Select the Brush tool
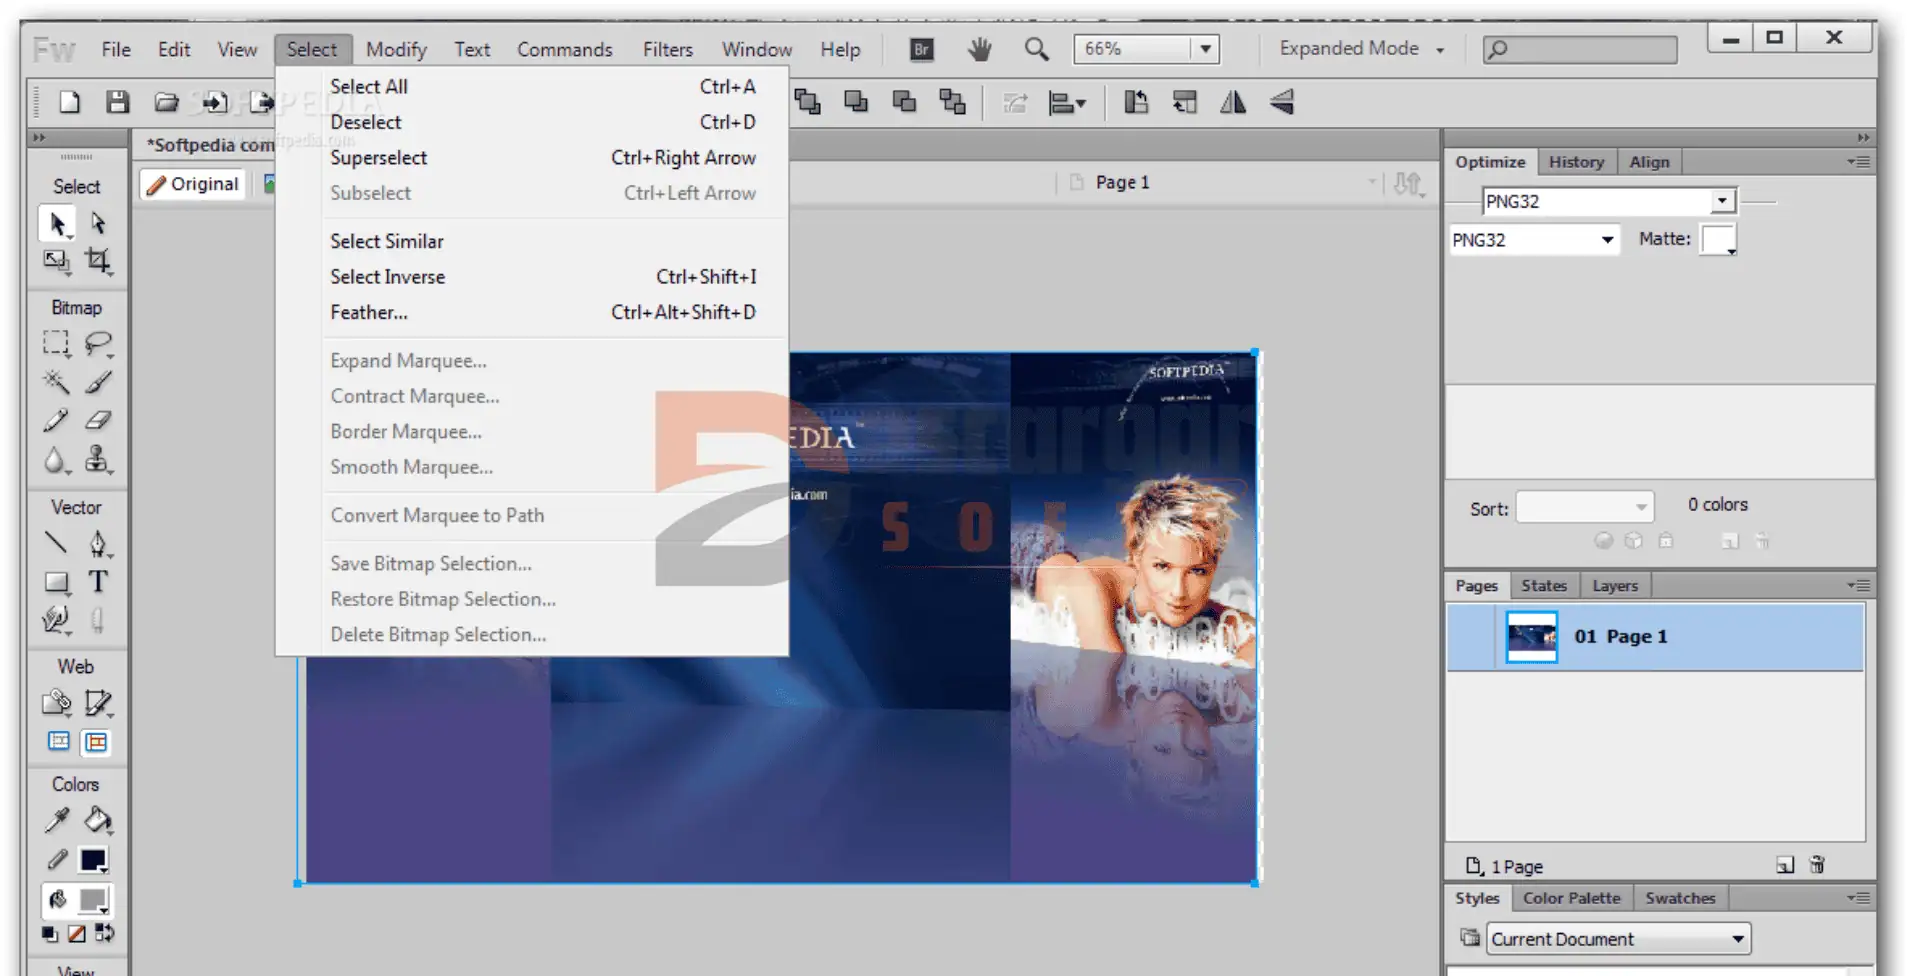Image resolution: width=1911 pixels, height=976 pixels. [x=98, y=382]
